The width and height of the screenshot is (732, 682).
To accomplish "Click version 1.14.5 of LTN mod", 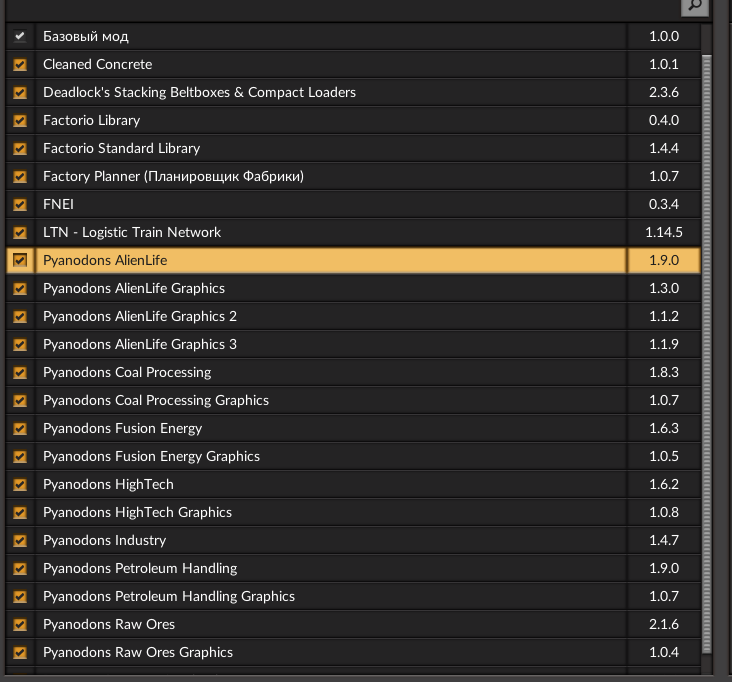I will click(x=663, y=232).
